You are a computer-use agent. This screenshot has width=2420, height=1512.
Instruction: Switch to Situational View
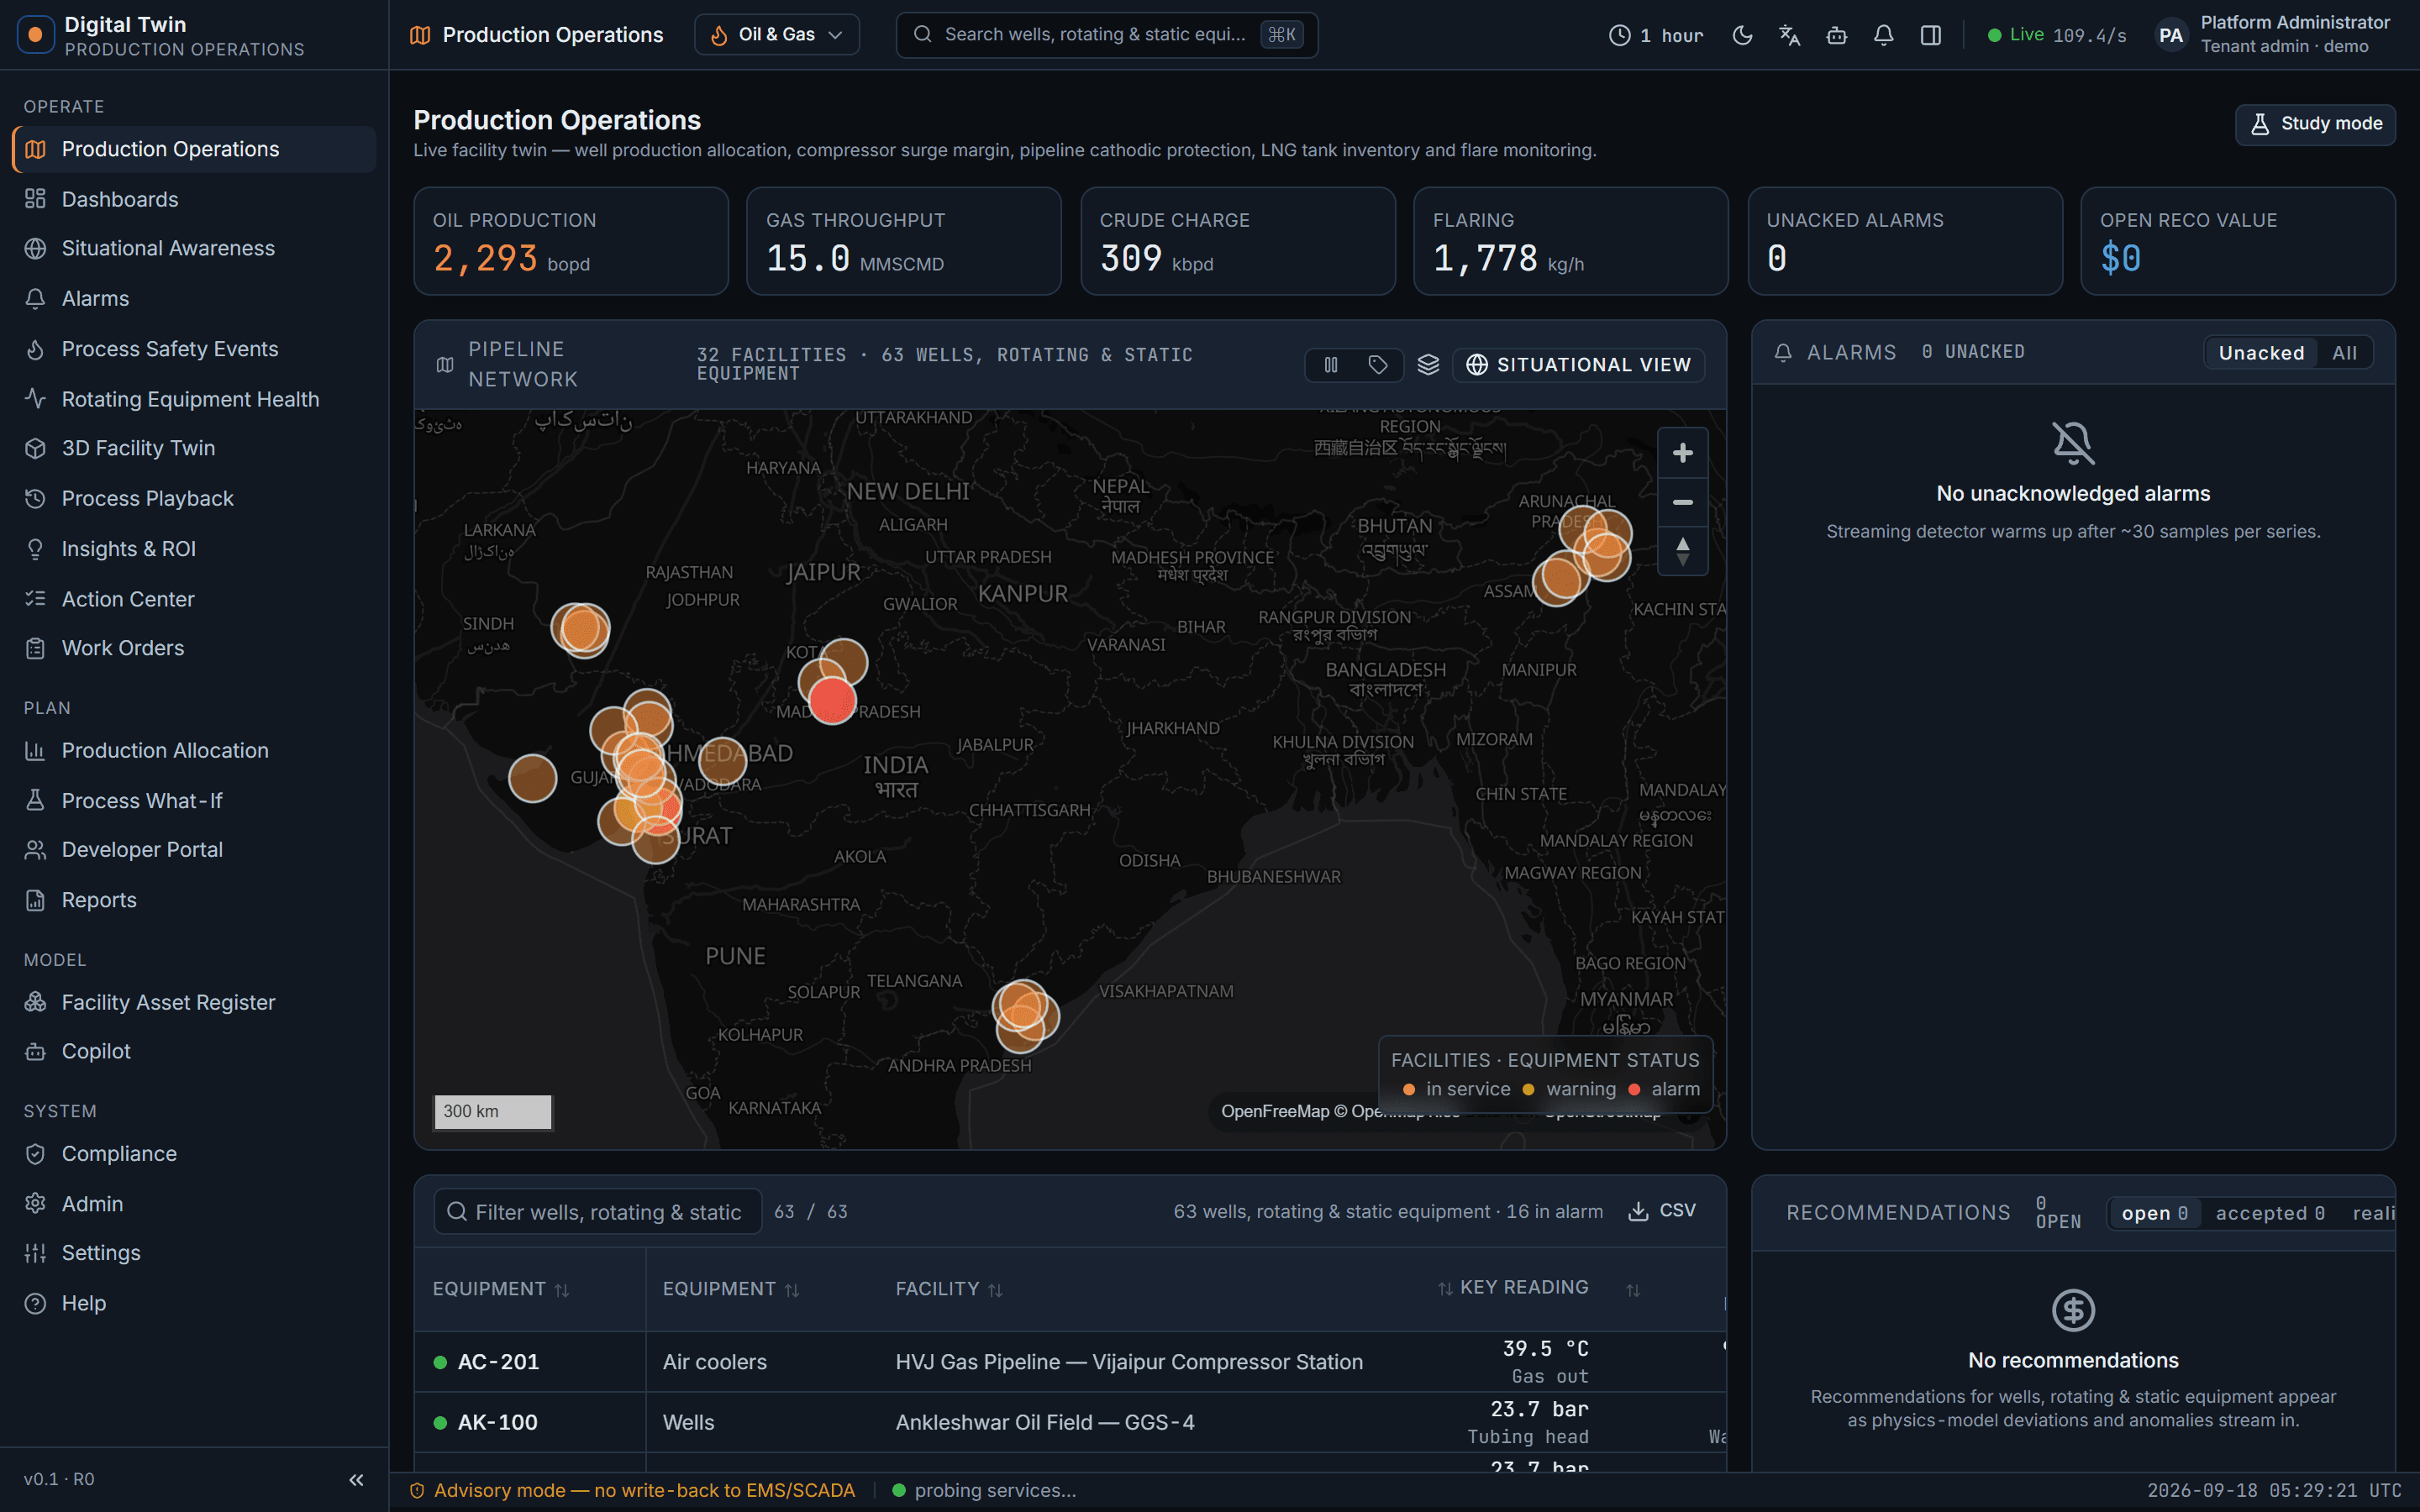pyautogui.click(x=1579, y=365)
